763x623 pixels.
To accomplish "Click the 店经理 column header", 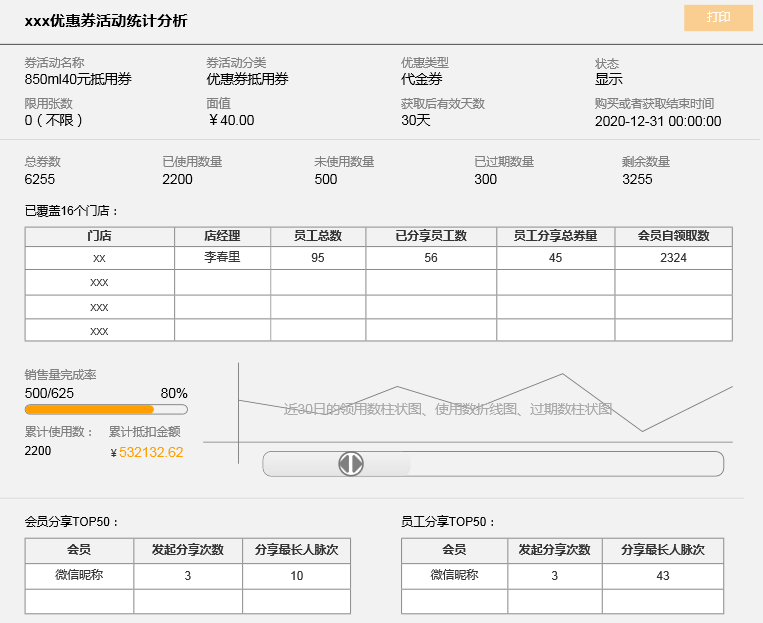I will pos(222,236).
